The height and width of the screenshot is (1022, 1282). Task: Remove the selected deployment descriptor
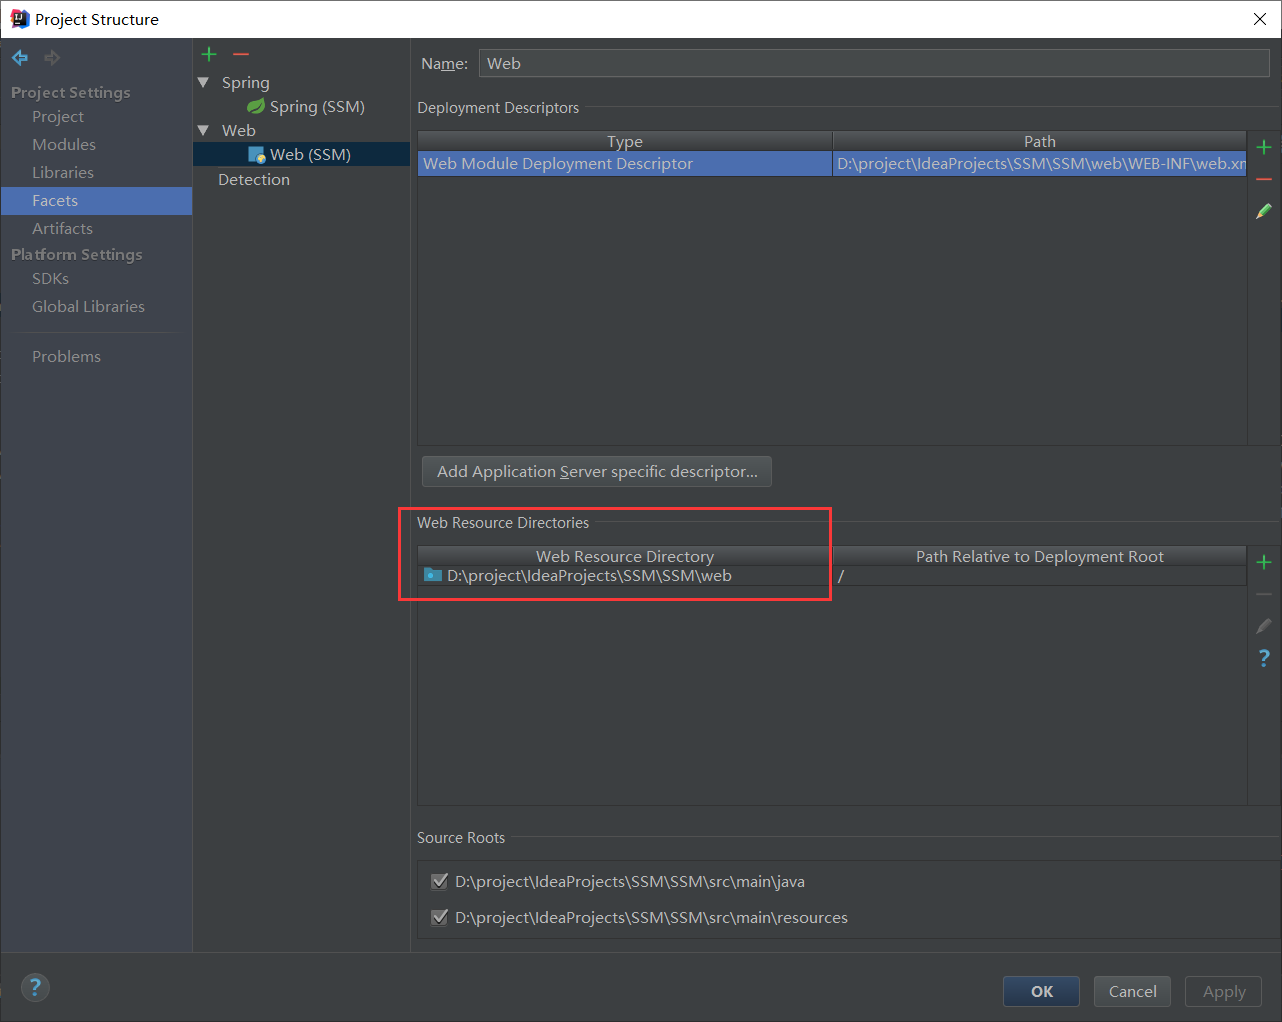click(x=1264, y=179)
